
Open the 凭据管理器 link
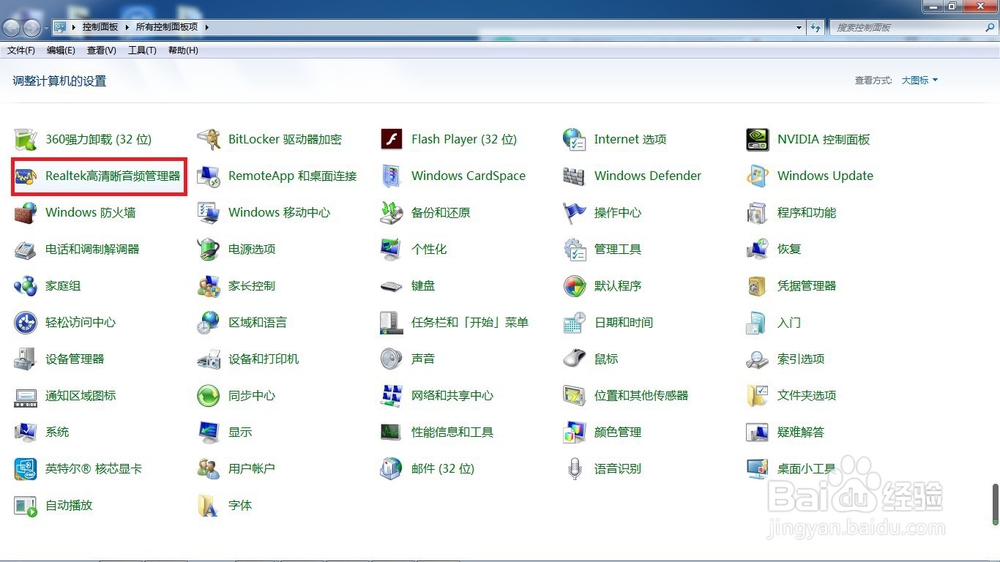807,286
